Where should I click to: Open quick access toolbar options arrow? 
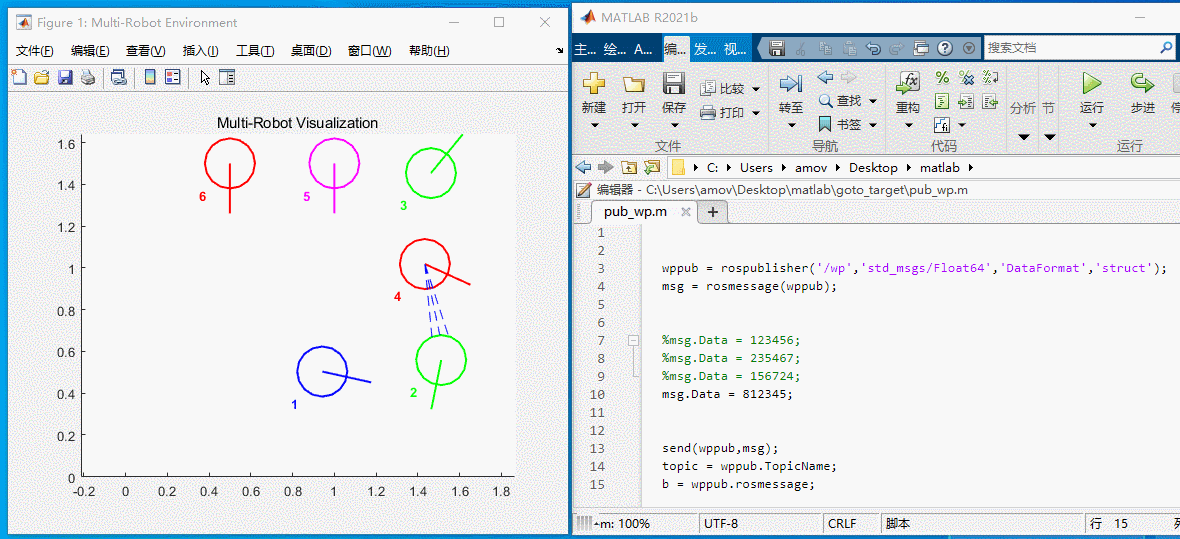coord(969,48)
